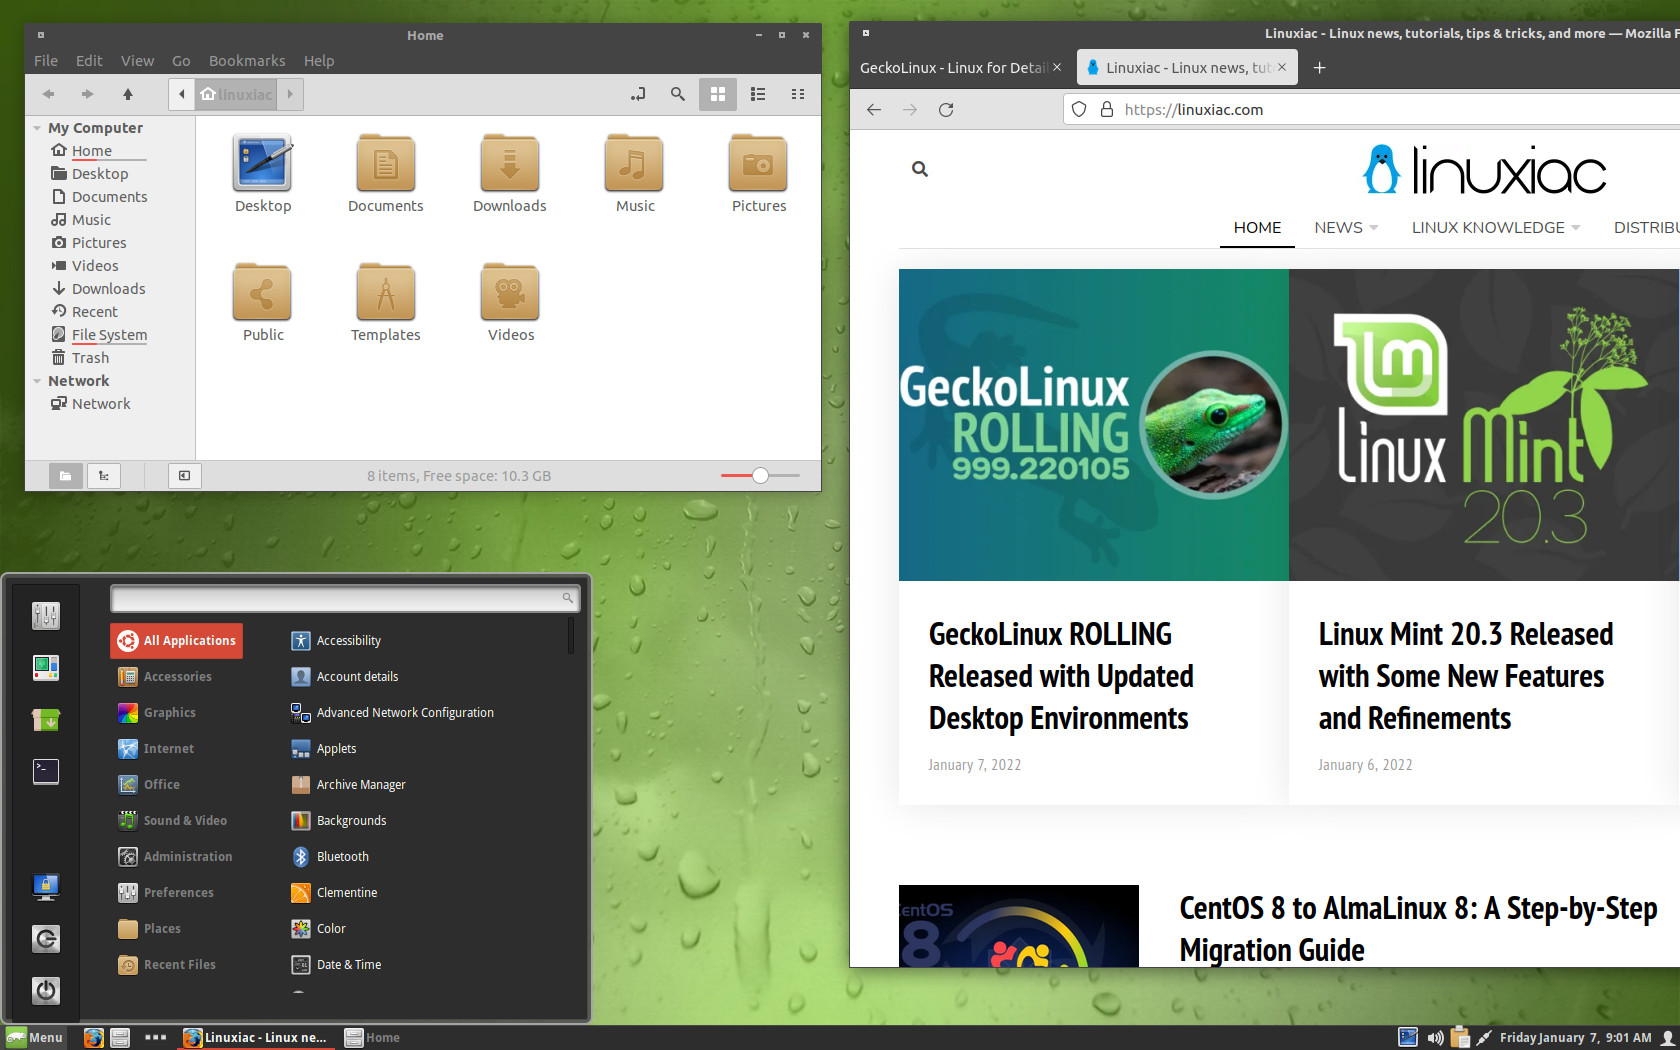Open Software Manager from menu favorites
The width and height of the screenshot is (1680, 1050).
[x=46, y=667]
